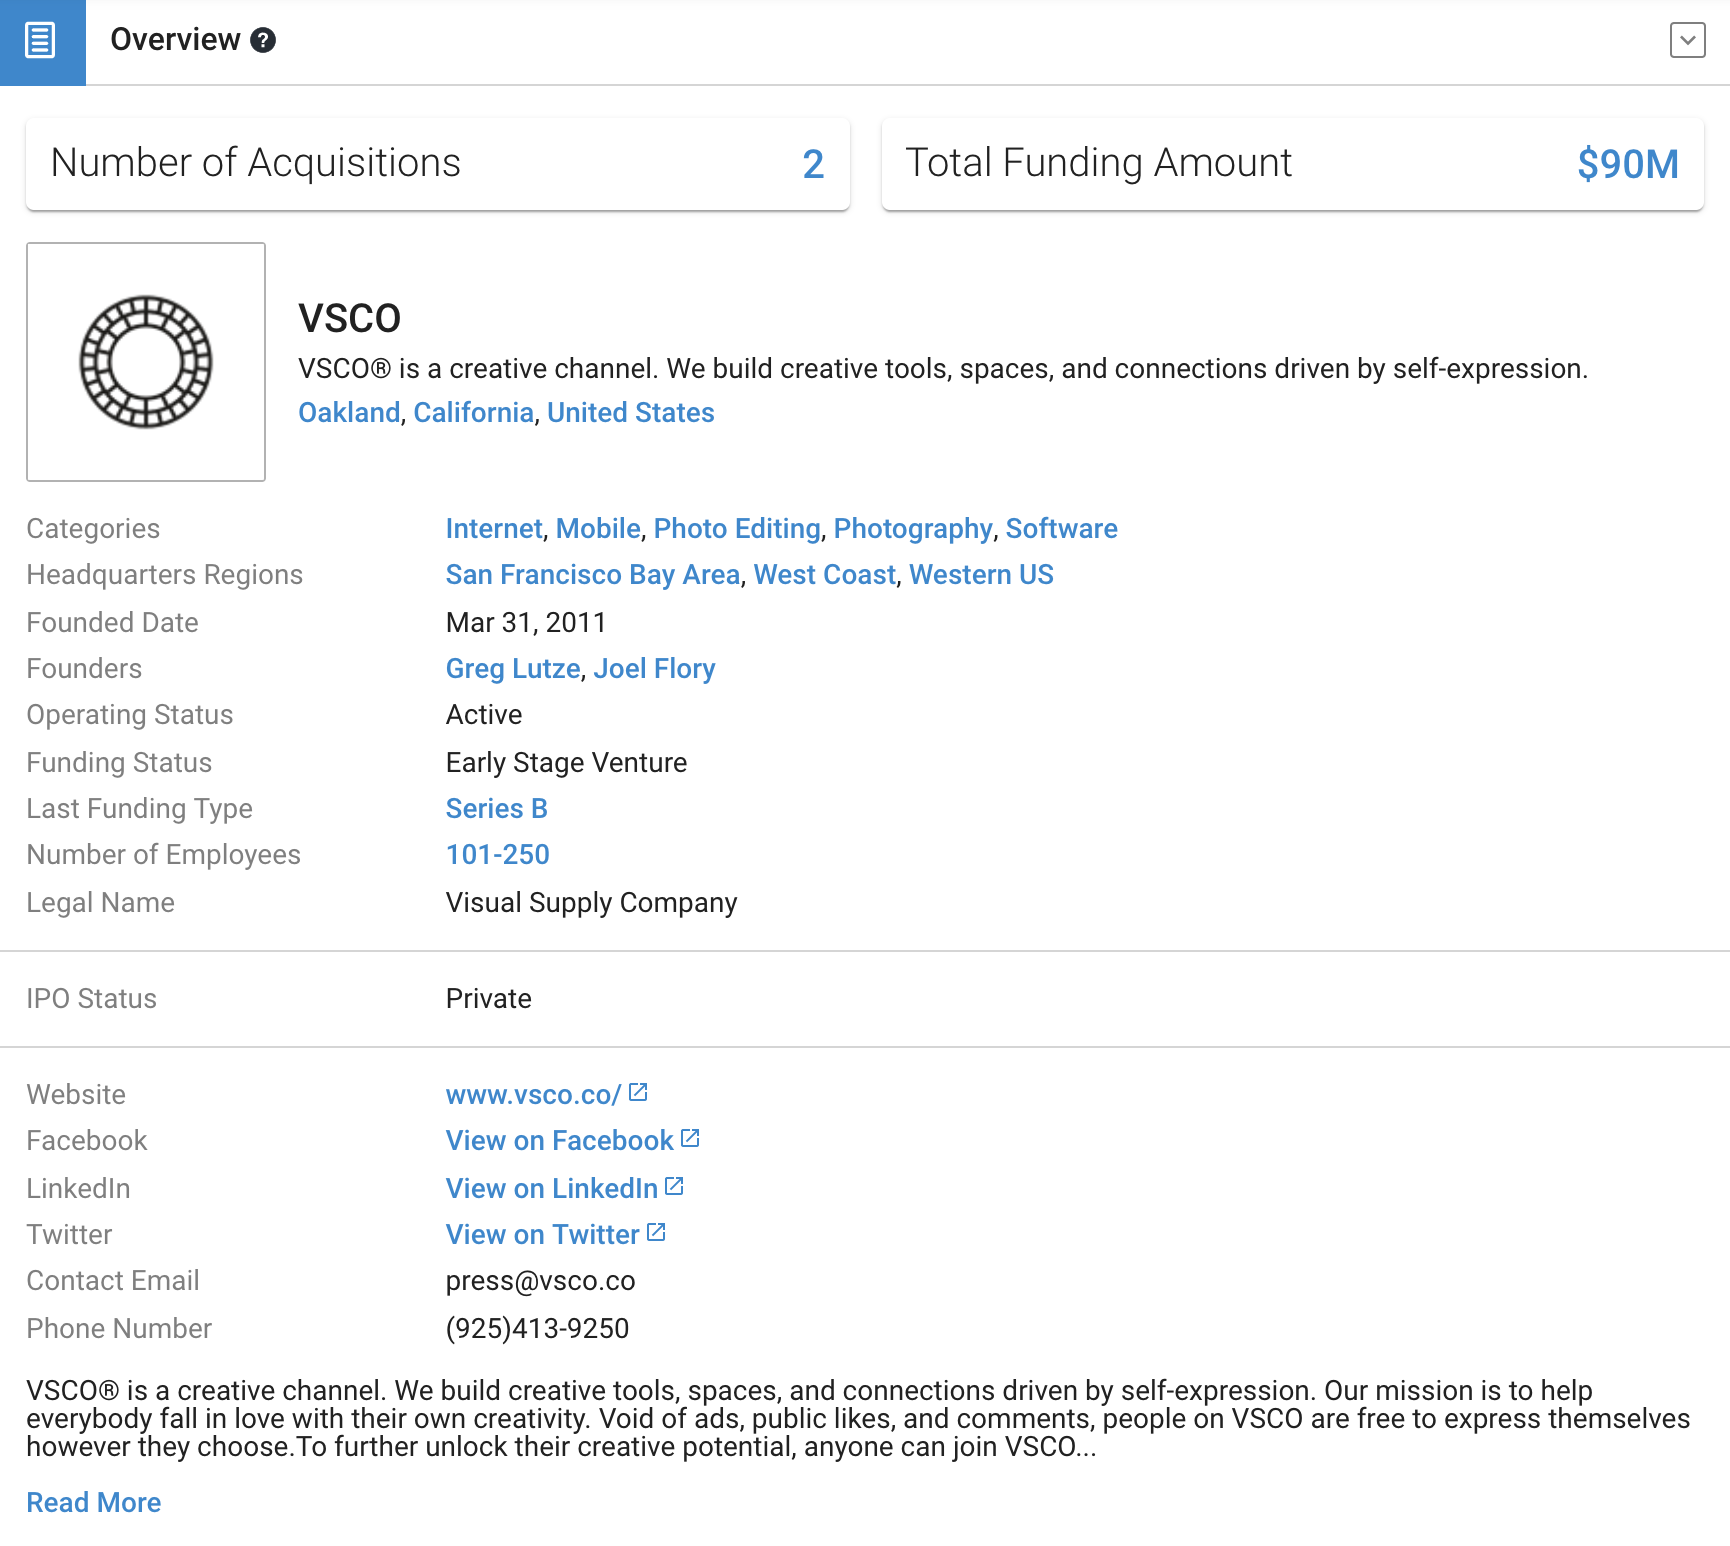
Task: Expand description with Read More
Action: [x=93, y=1503]
